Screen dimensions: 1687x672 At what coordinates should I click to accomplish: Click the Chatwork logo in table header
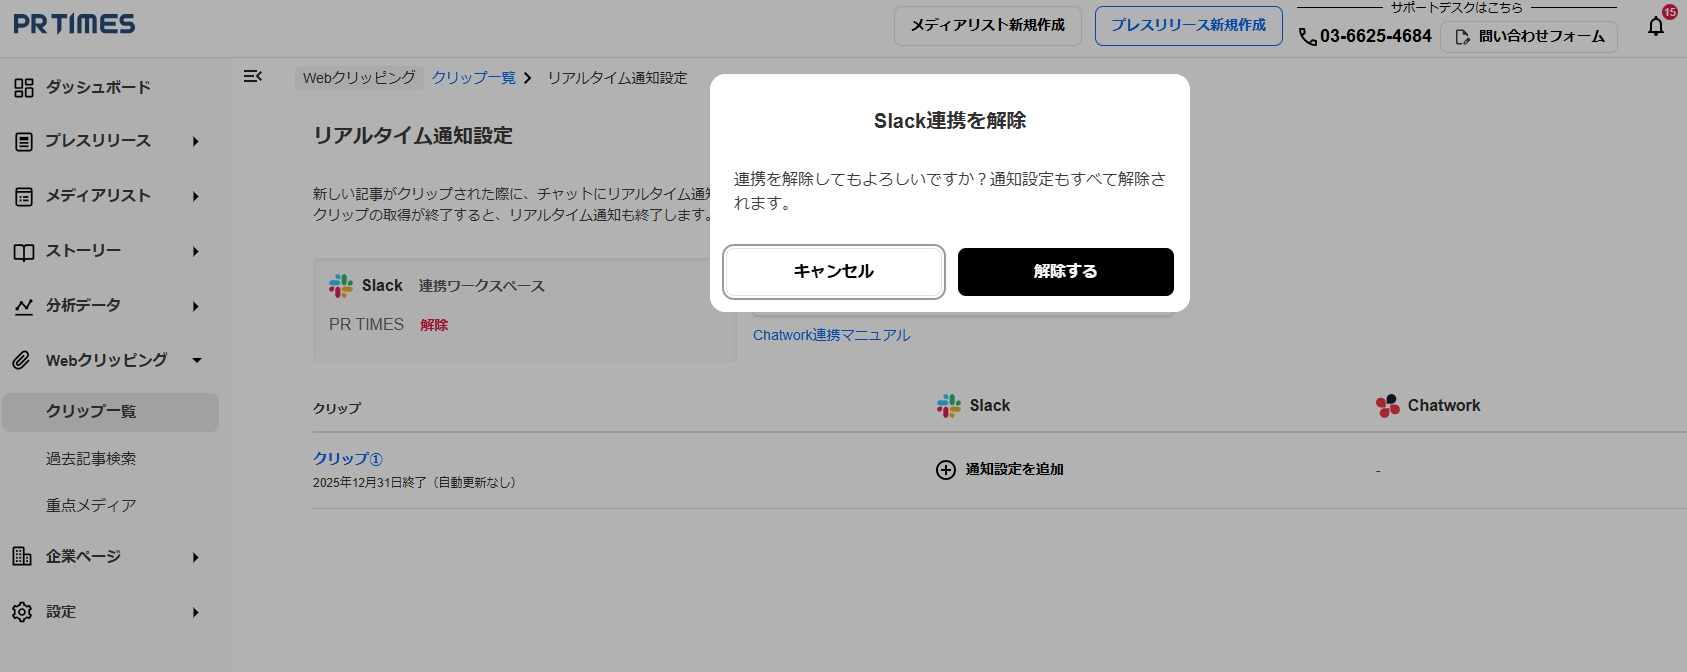(1388, 405)
